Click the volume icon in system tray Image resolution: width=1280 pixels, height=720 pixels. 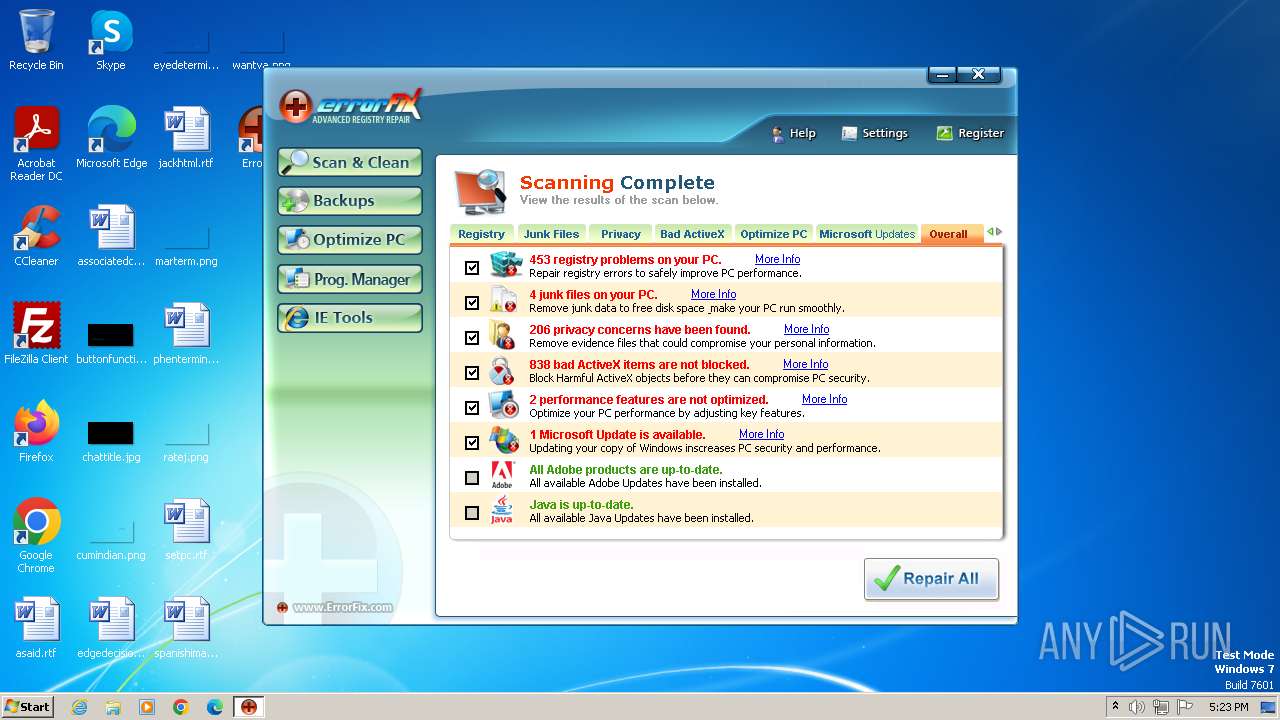pyautogui.click(x=1136, y=707)
